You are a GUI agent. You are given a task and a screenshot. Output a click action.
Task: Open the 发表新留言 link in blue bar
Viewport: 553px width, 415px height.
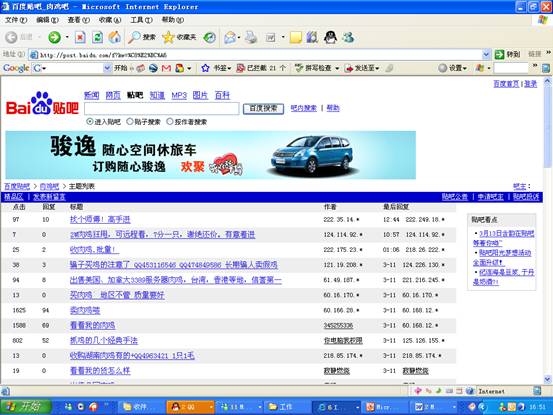point(49,197)
